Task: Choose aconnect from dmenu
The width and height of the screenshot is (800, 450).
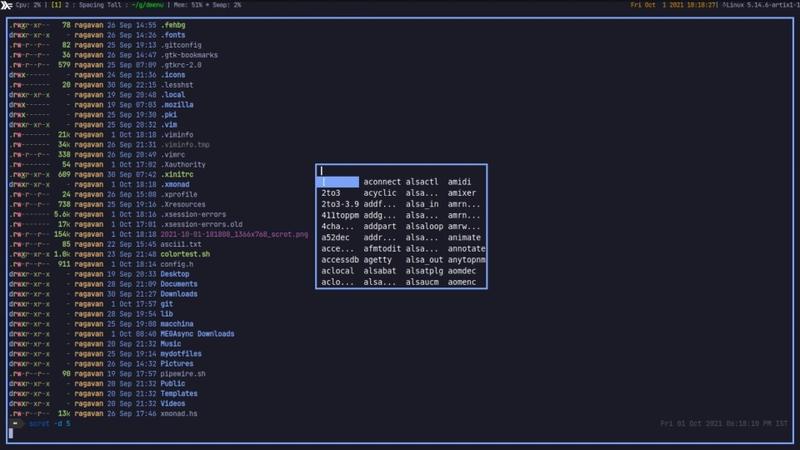Action: coord(382,182)
